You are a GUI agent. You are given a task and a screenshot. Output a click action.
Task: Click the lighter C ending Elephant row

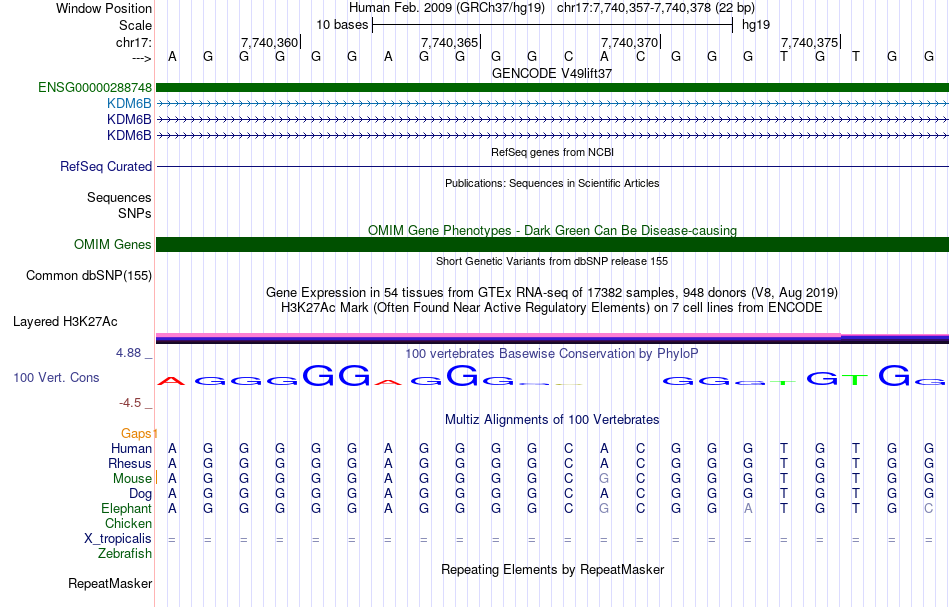point(928,508)
